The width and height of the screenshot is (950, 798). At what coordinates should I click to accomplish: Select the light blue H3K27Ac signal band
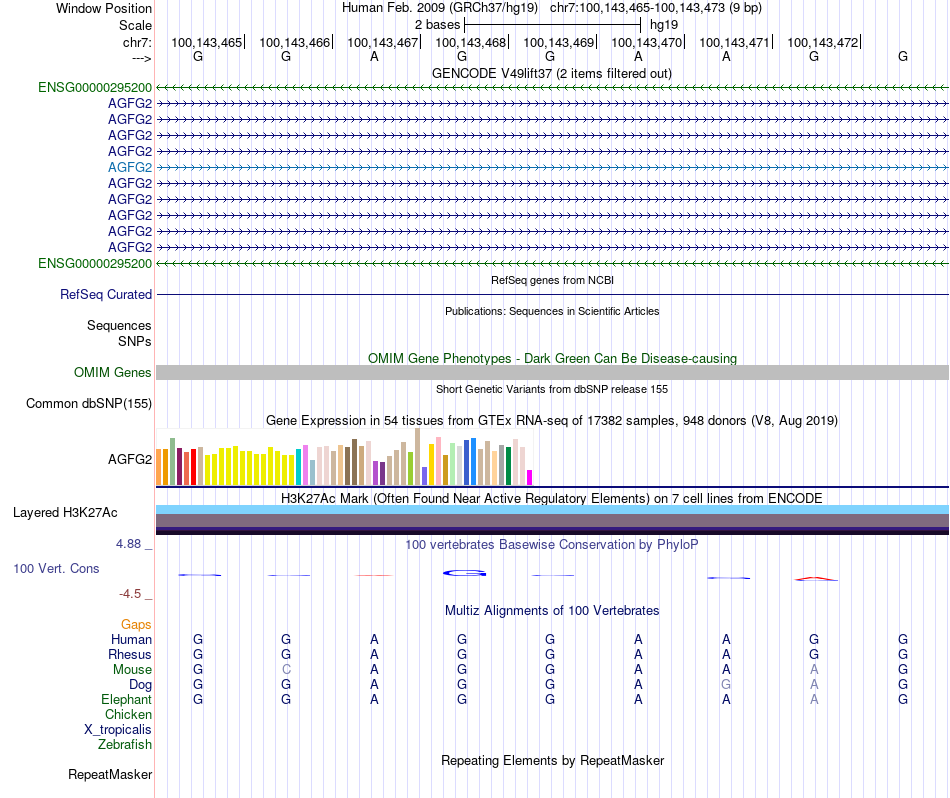point(552,510)
